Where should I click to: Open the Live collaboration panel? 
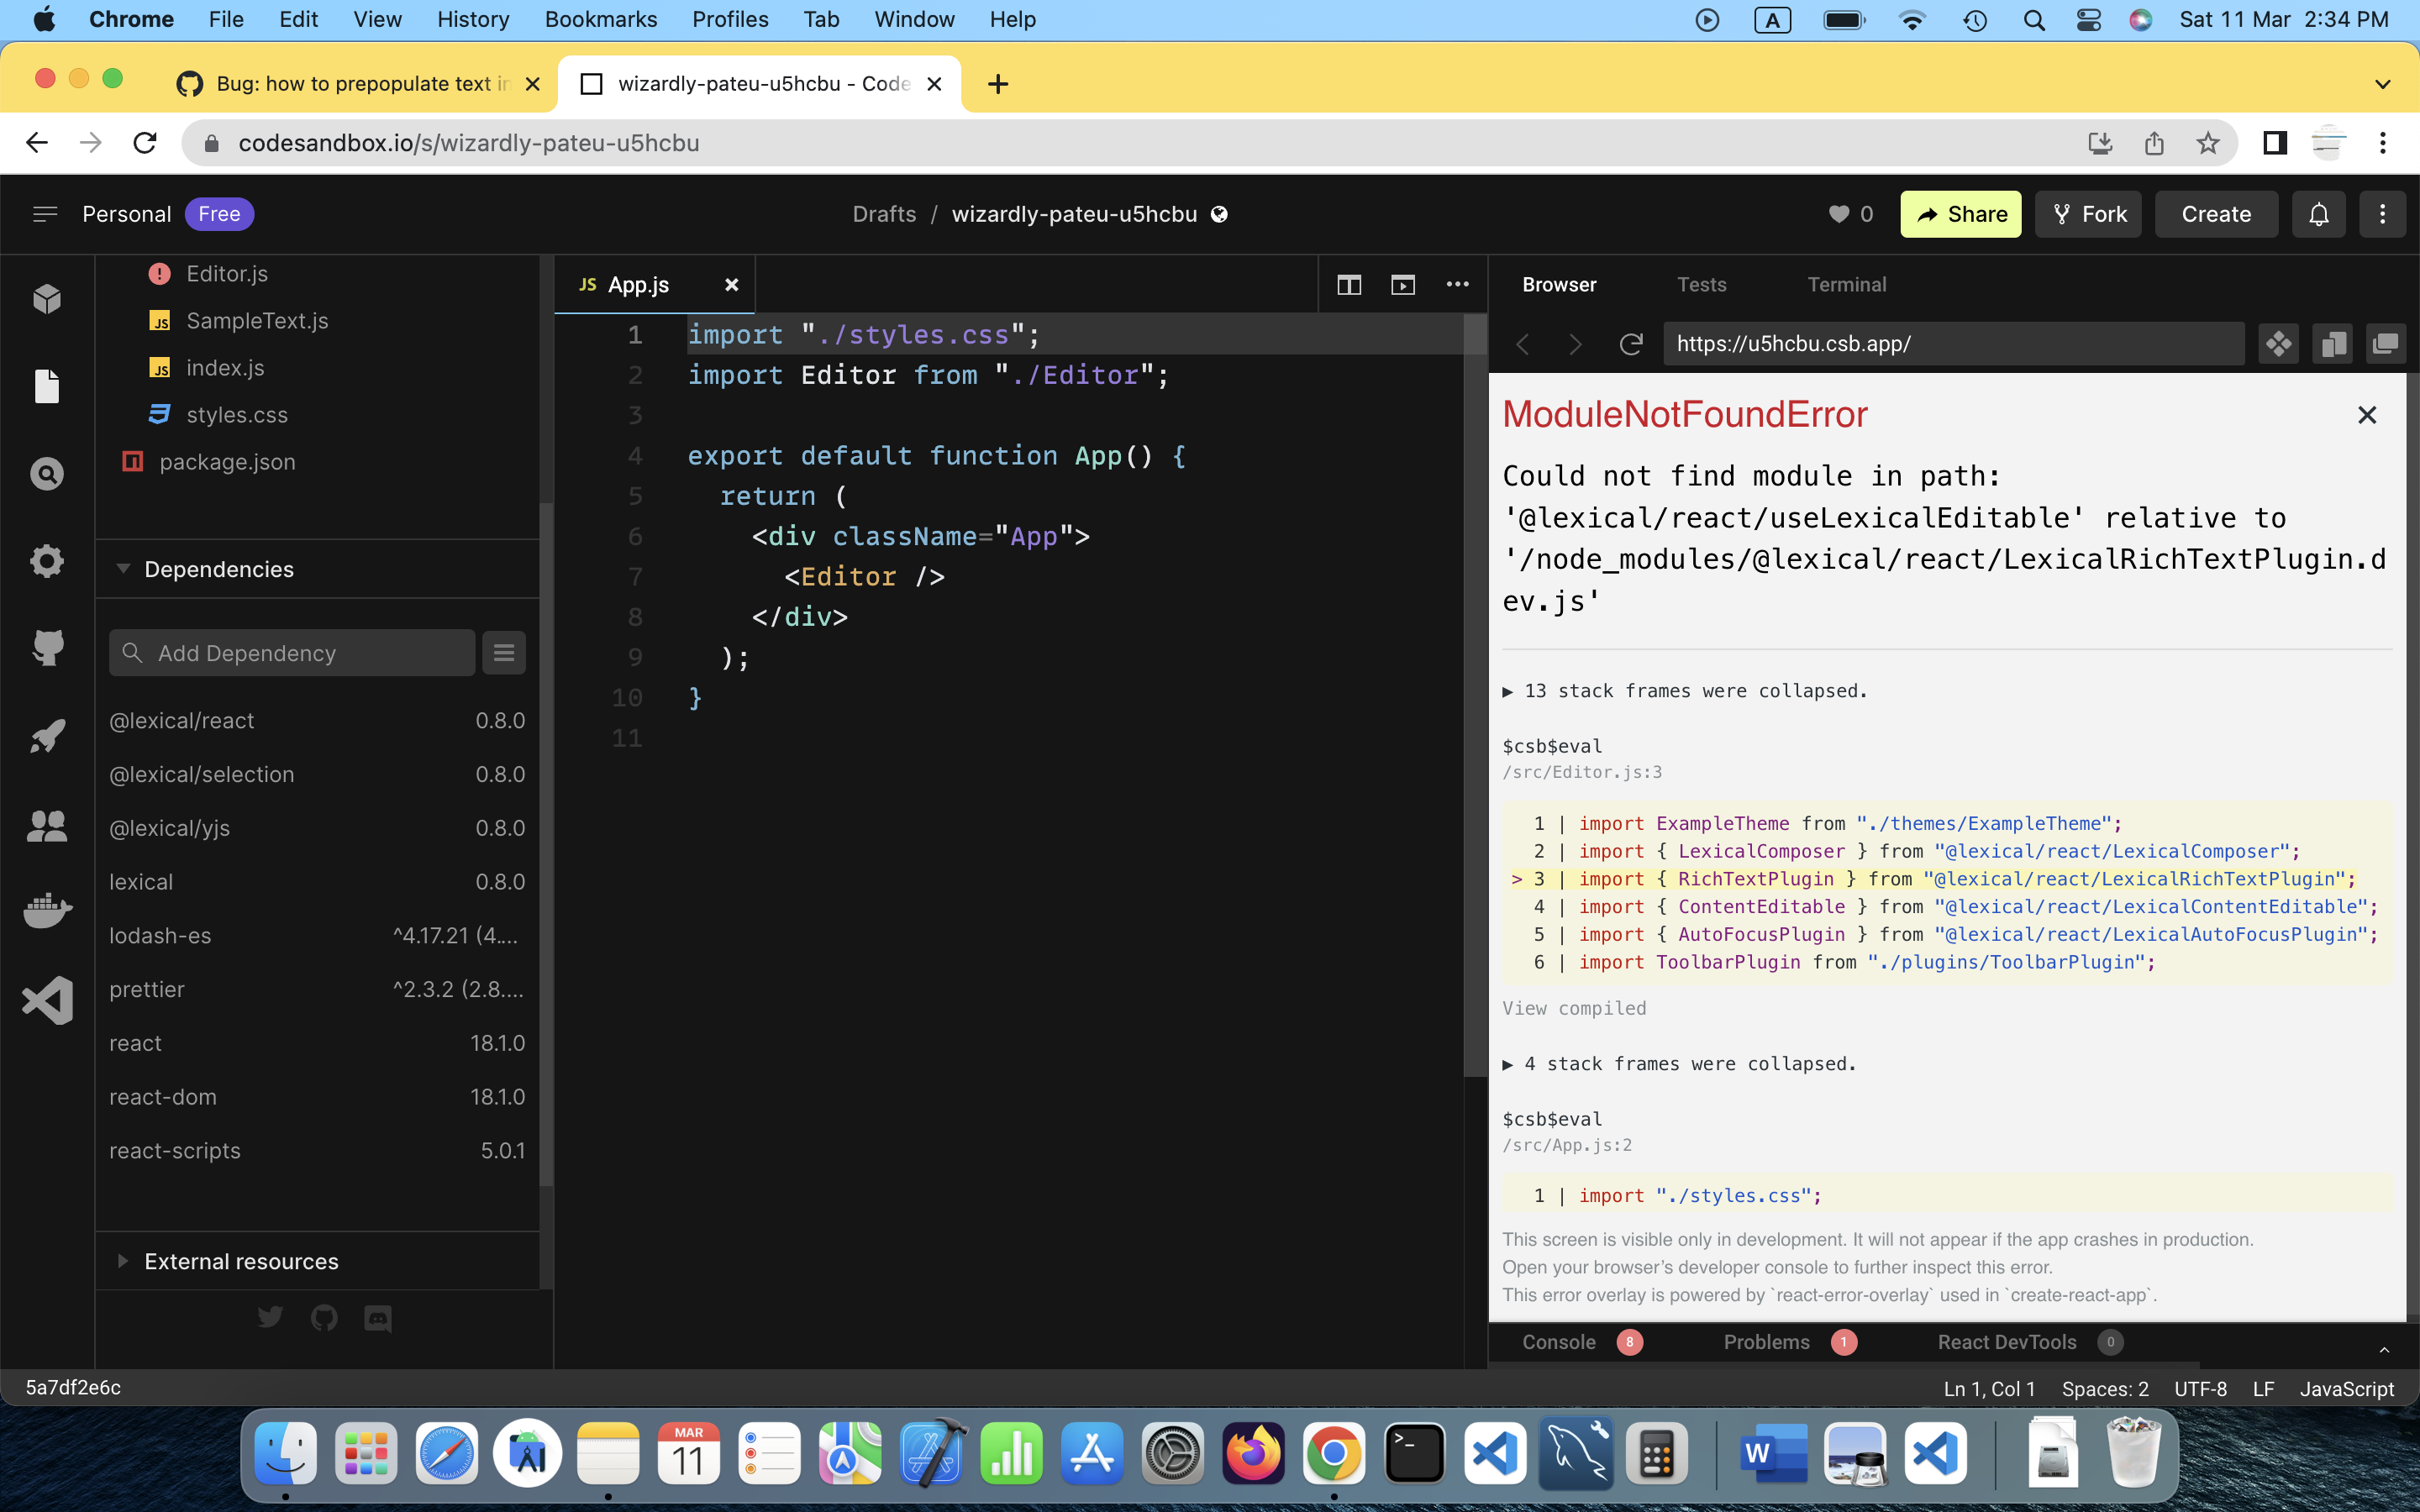[47, 825]
